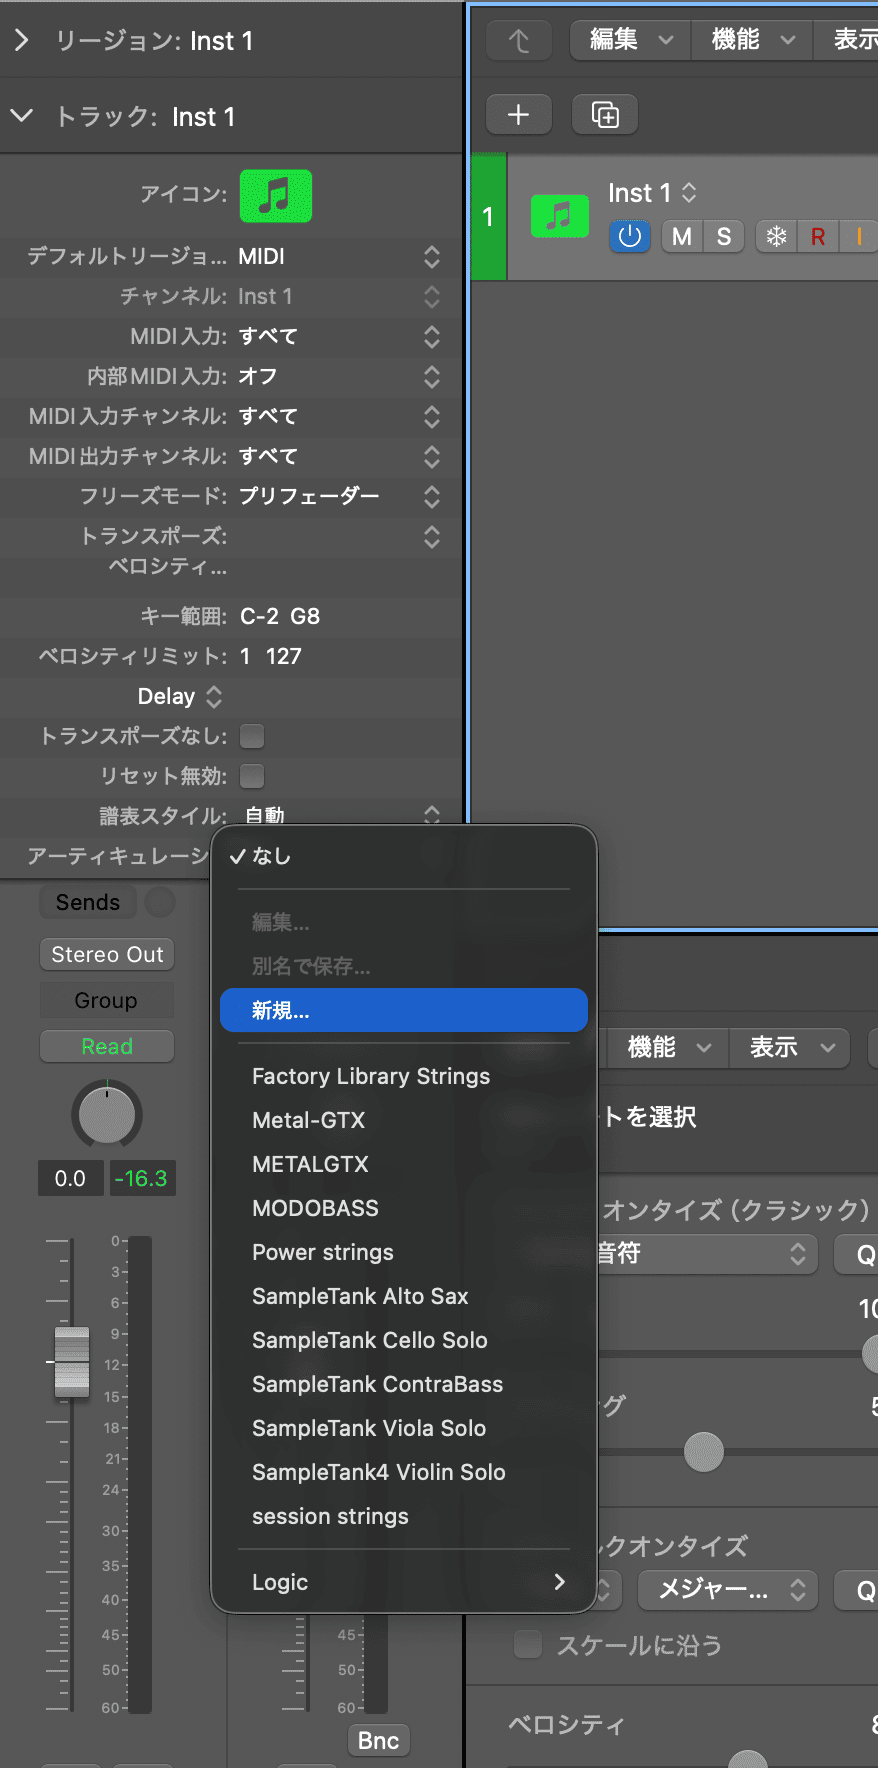The width and height of the screenshot is (878, 1768).
Task: Select MODOBASS articulation set
Action: coord(404,1208)
